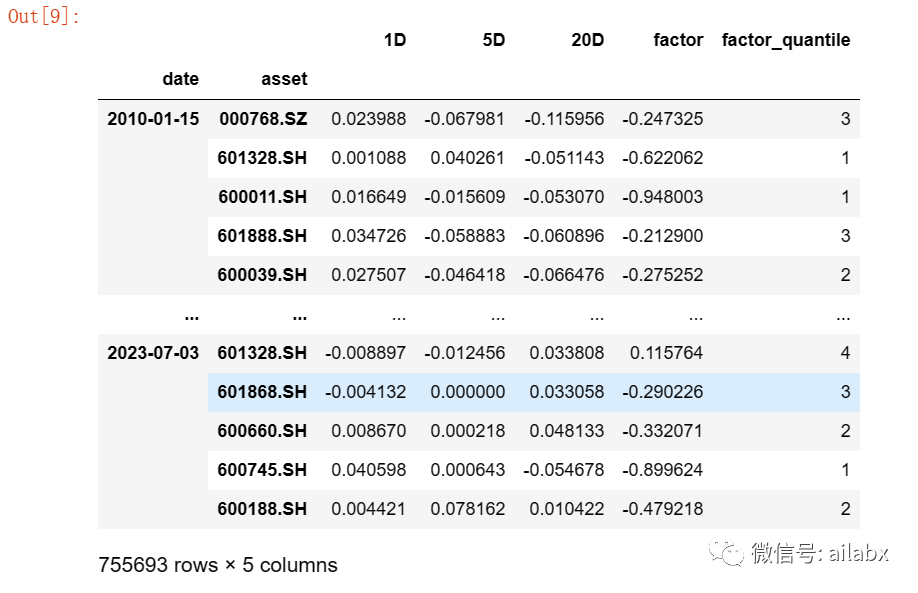Click 5D value -0.058883
The height and width of the screenshot is (593, 918).
[x=464, y=236]
